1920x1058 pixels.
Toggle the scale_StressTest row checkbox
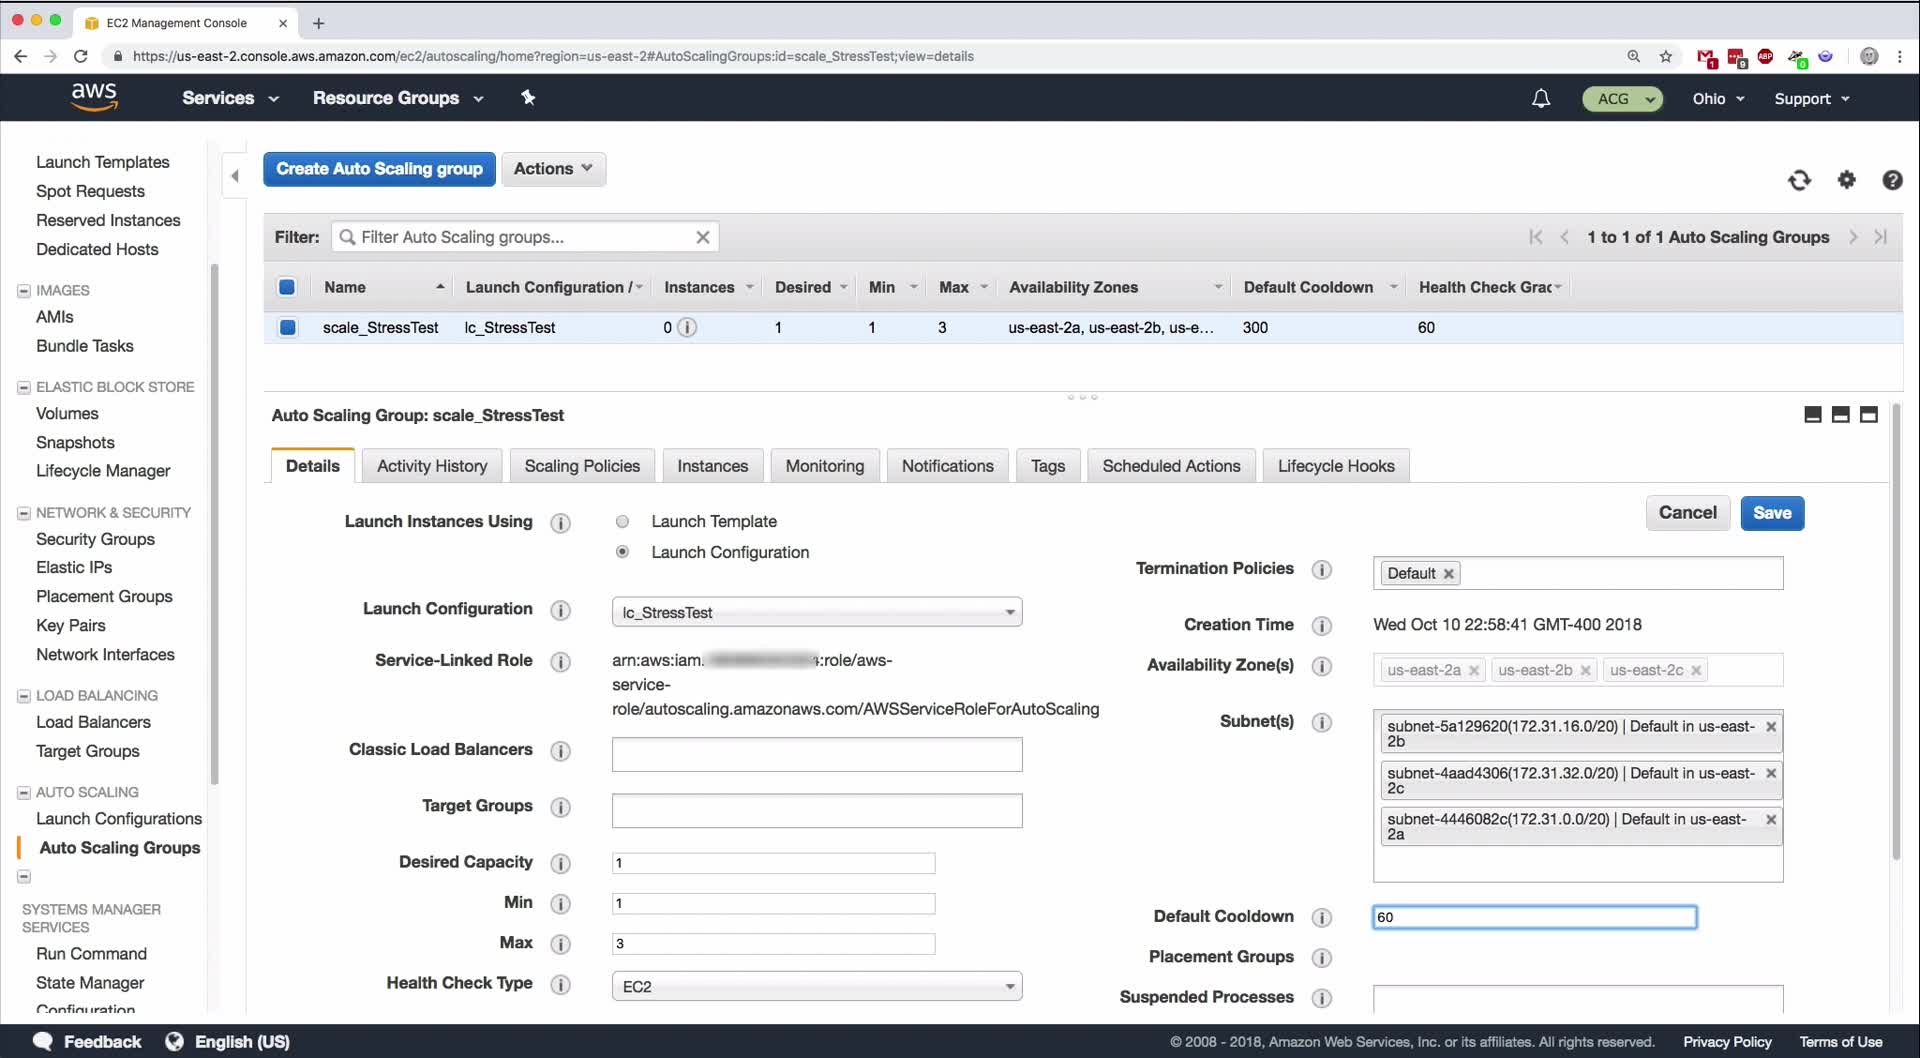(x=288, y=327)
